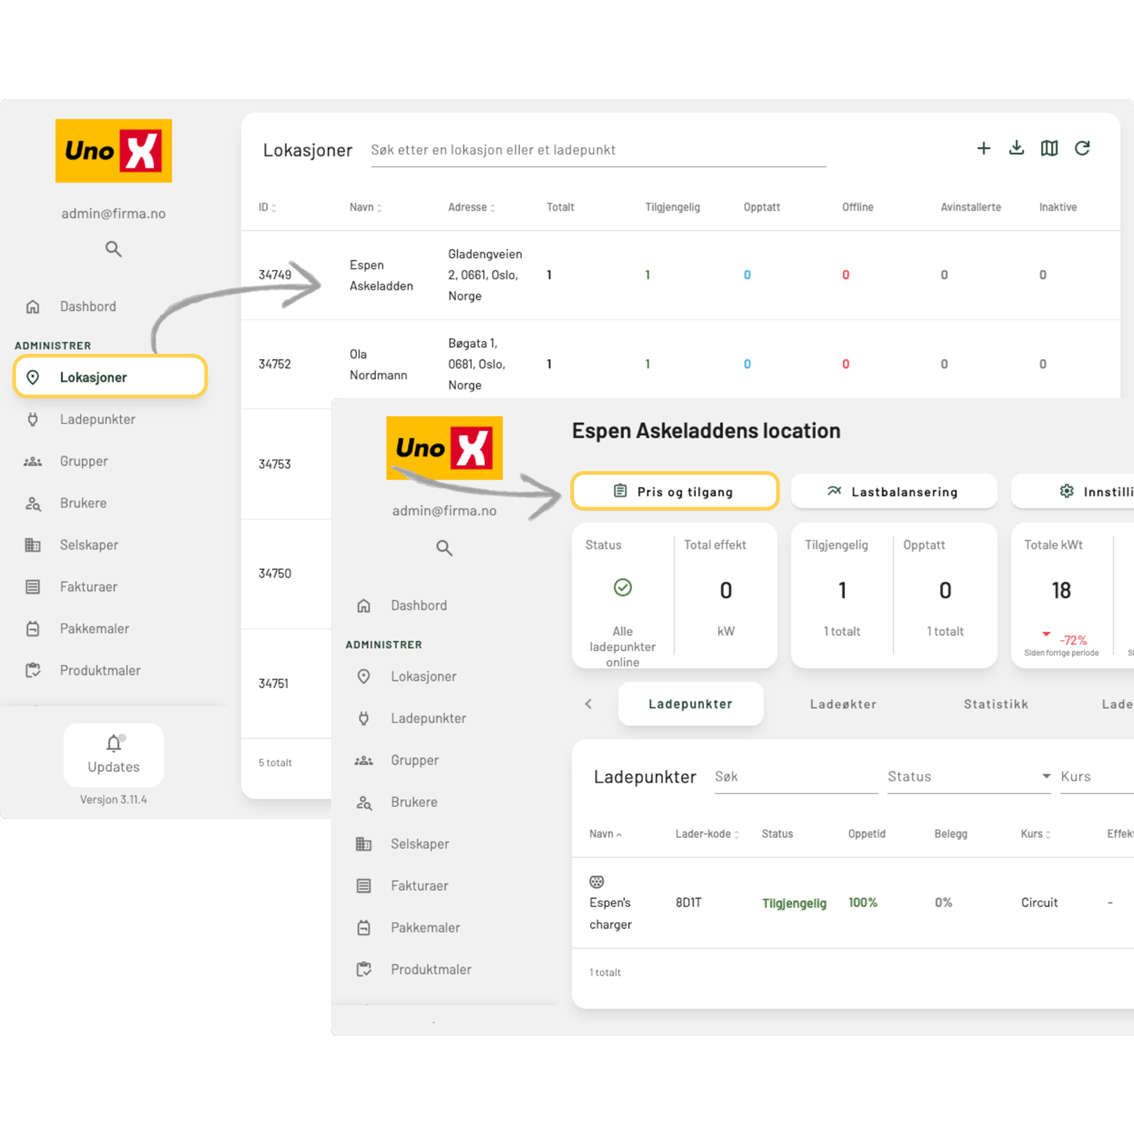Image resolution: width=1134 pixels, height=1134 pixels.
Task: Click the plus icon to add location
Action: [983, 148]
